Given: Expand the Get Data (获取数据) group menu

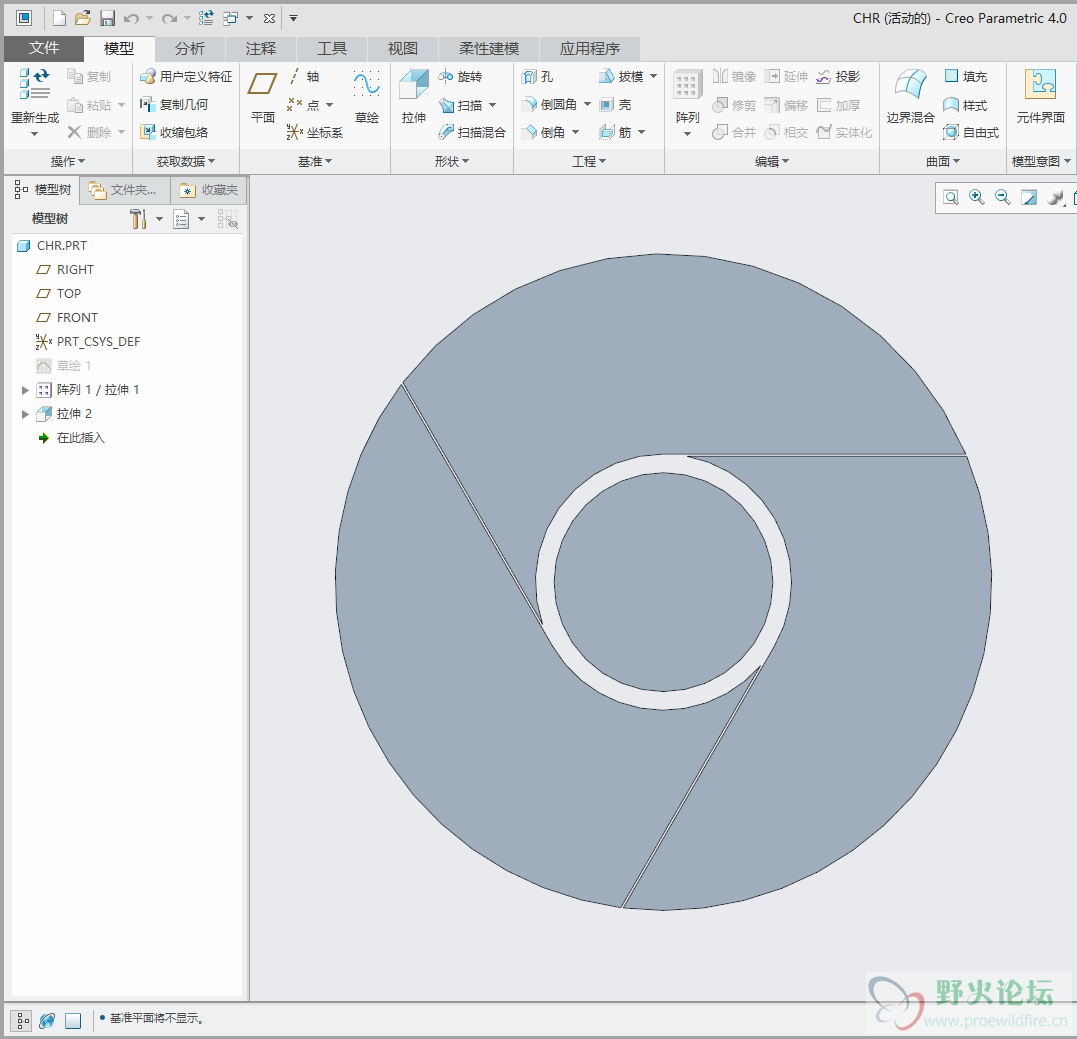Looking at the screenshot, I should point(185,161).
